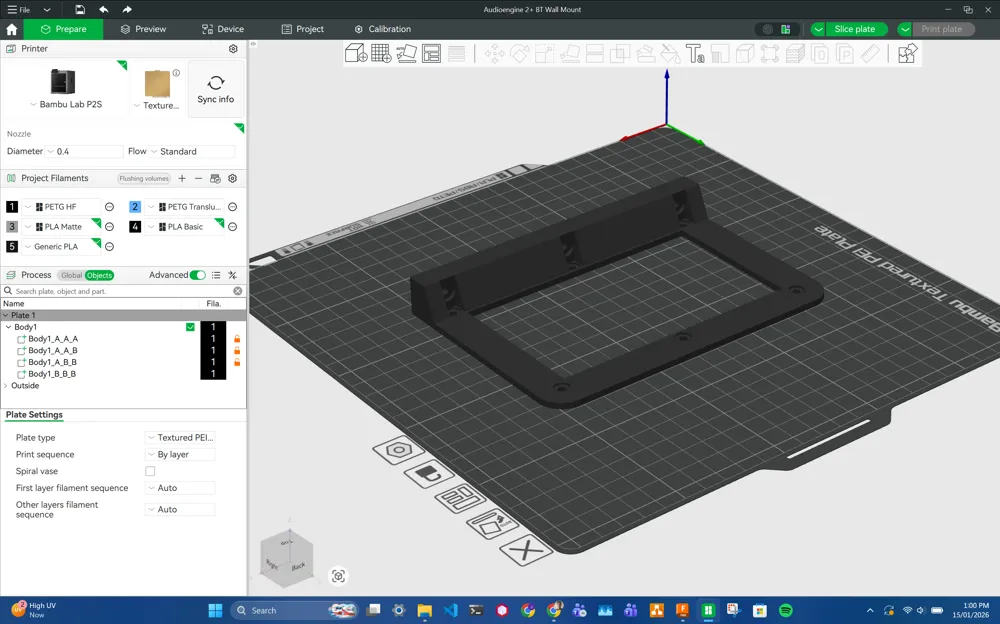Click plate arrange icon beside bed
Viewport: 1000px width, 624px height.
tap(460, 498)
